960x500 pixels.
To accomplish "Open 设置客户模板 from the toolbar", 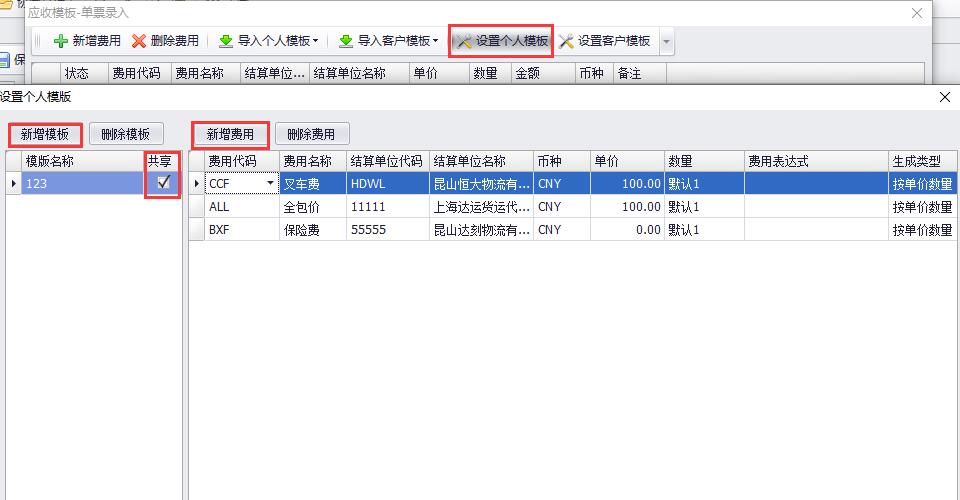I will (604, 41).
